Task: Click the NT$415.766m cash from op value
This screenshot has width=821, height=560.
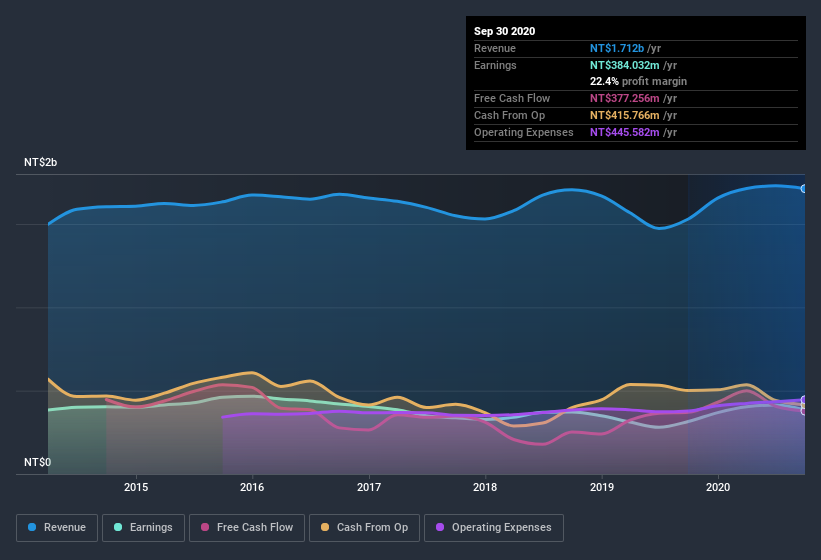Action: [x=625, y=115]
